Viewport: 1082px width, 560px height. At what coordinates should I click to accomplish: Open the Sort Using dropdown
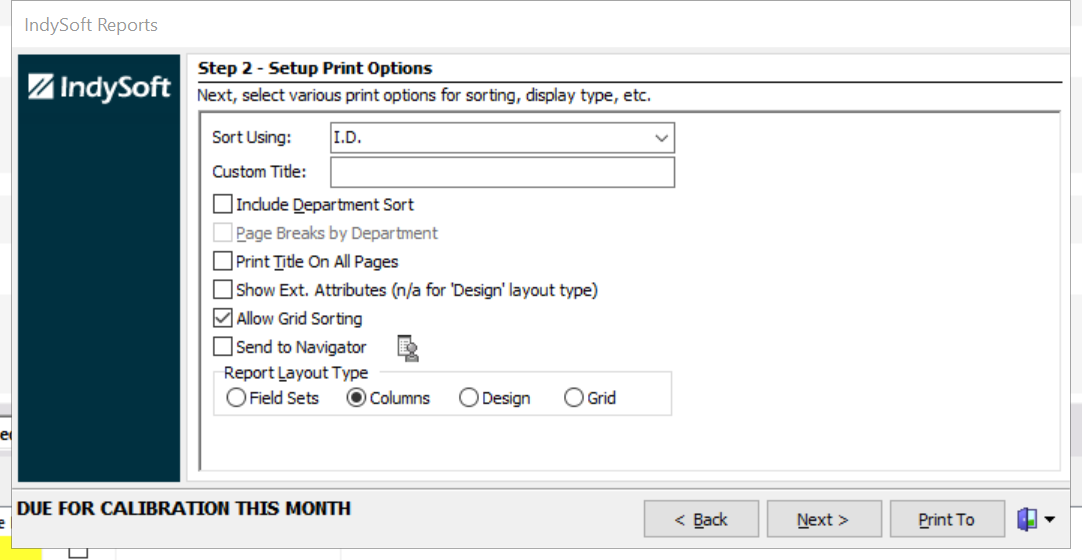pos(661,138)
